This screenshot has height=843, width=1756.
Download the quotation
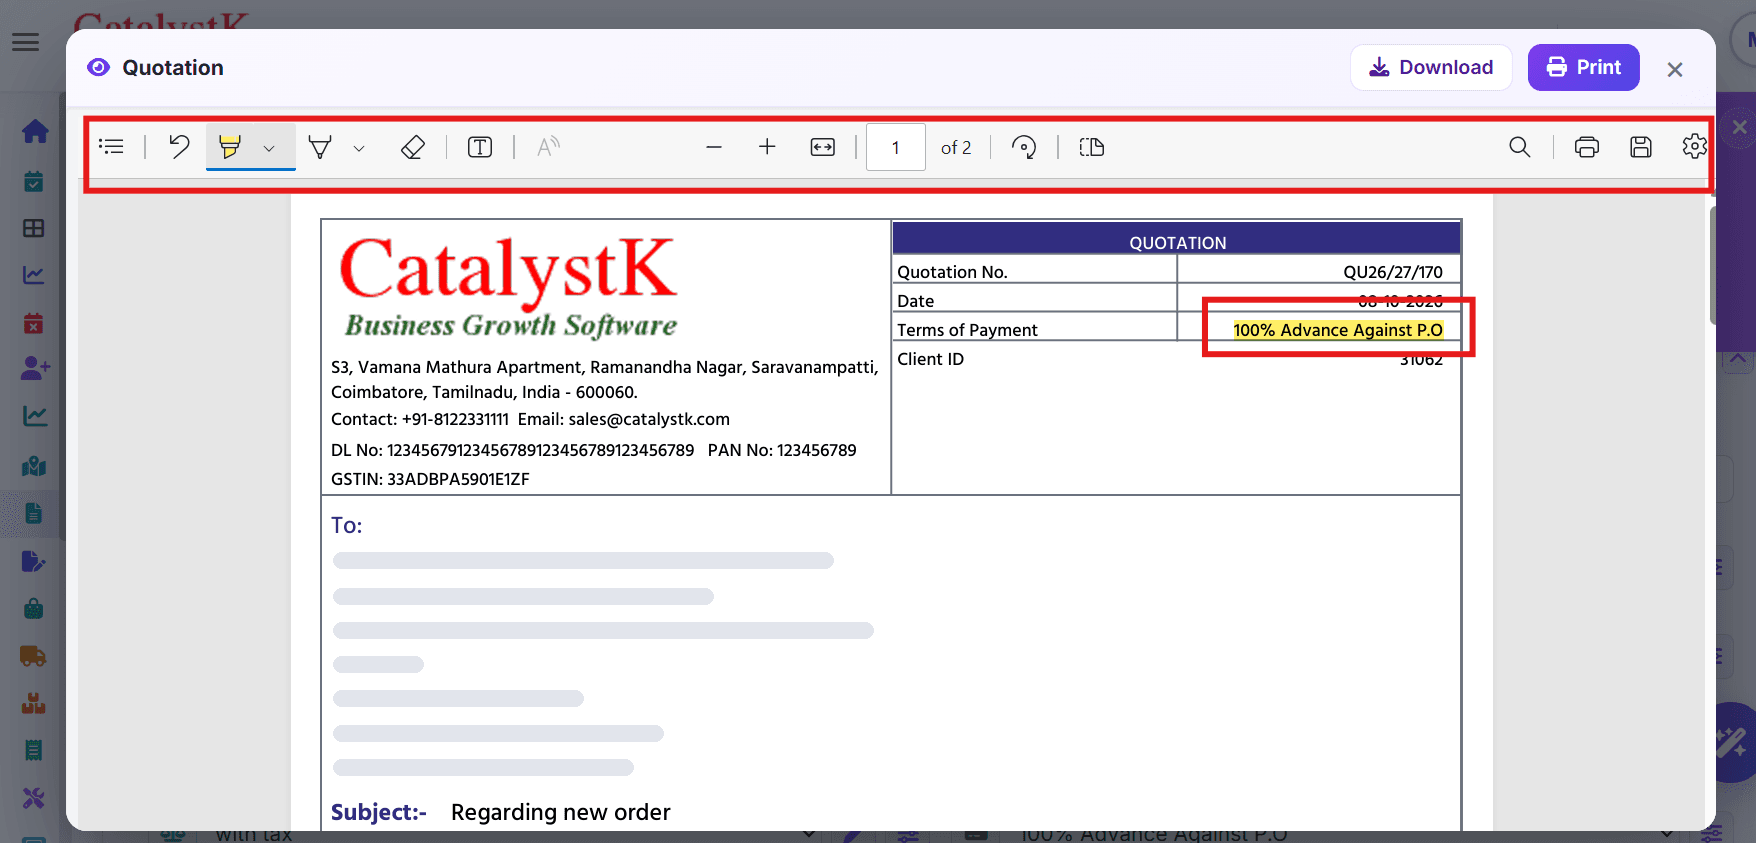coord(1431,67)
